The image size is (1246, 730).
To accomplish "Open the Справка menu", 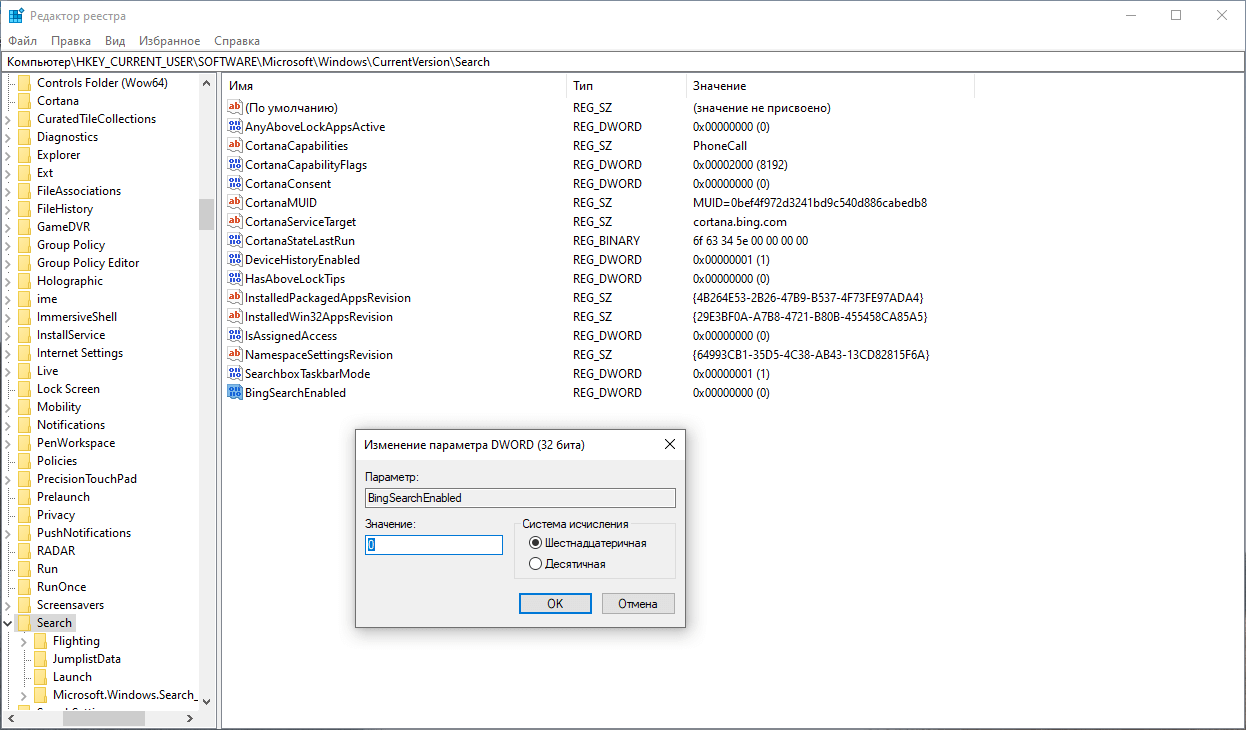I will (x=237, y=41).
